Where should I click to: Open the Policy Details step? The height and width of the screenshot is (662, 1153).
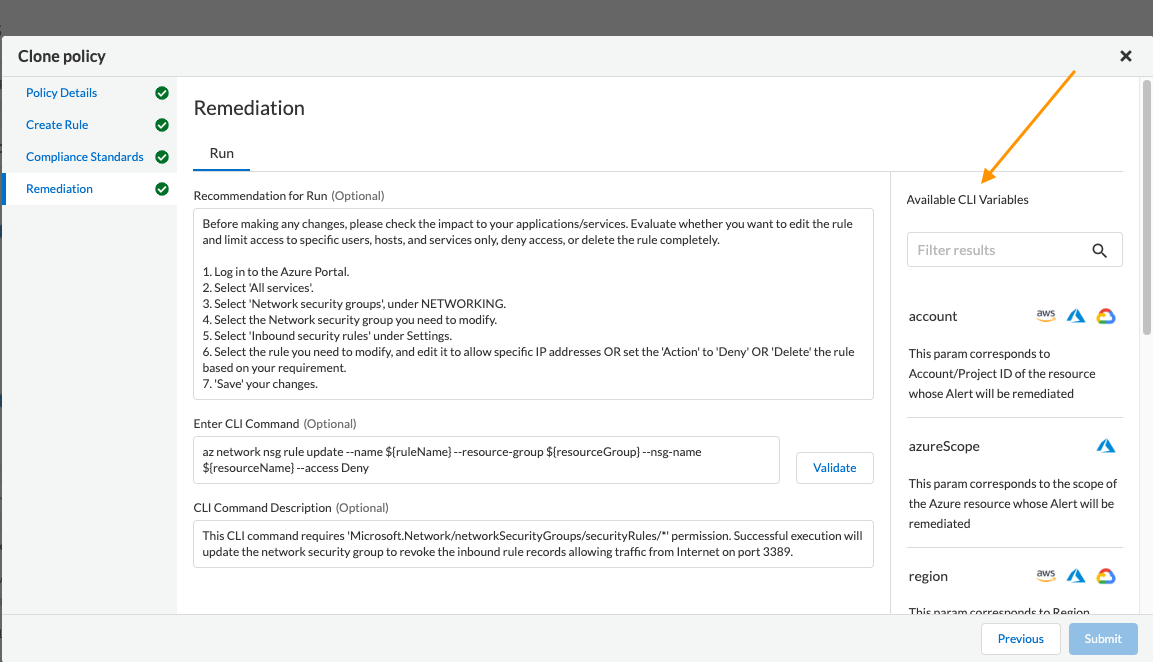[x=62, y=93]
